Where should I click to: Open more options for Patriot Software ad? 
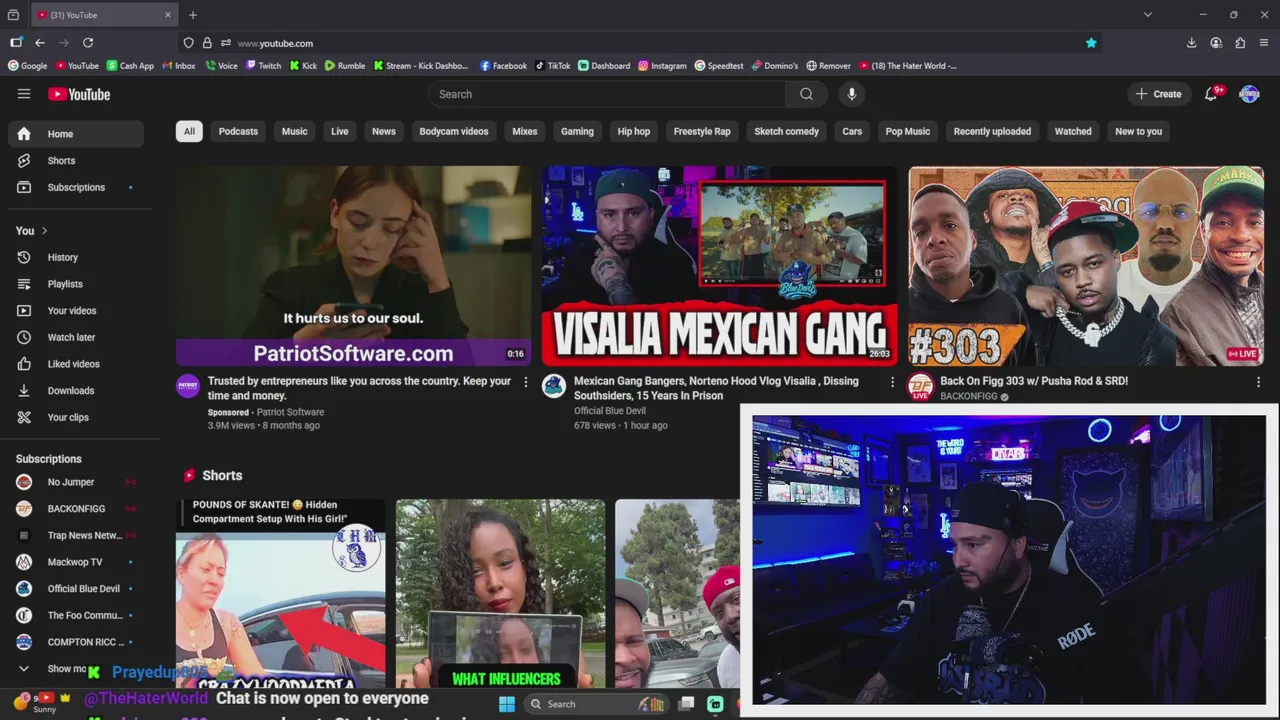tap(526, 382)
